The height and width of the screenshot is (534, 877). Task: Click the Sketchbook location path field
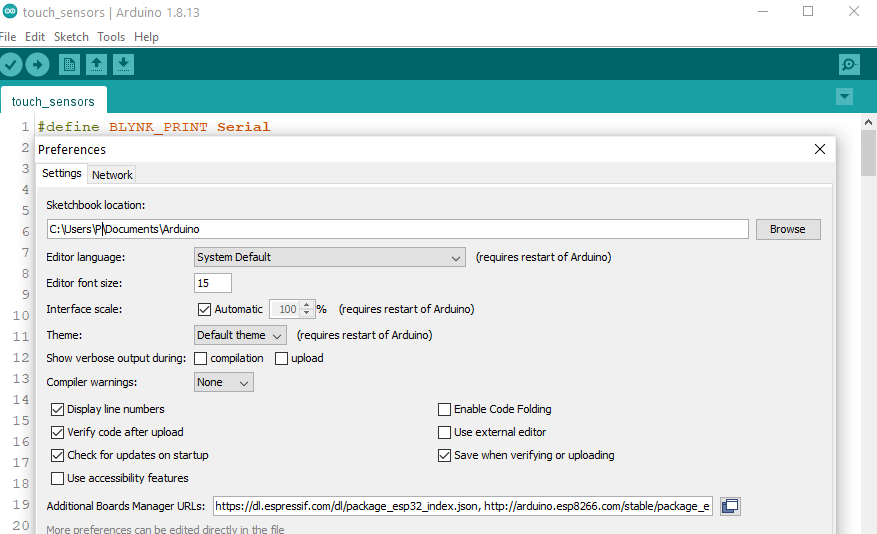[x=398, y=229]
